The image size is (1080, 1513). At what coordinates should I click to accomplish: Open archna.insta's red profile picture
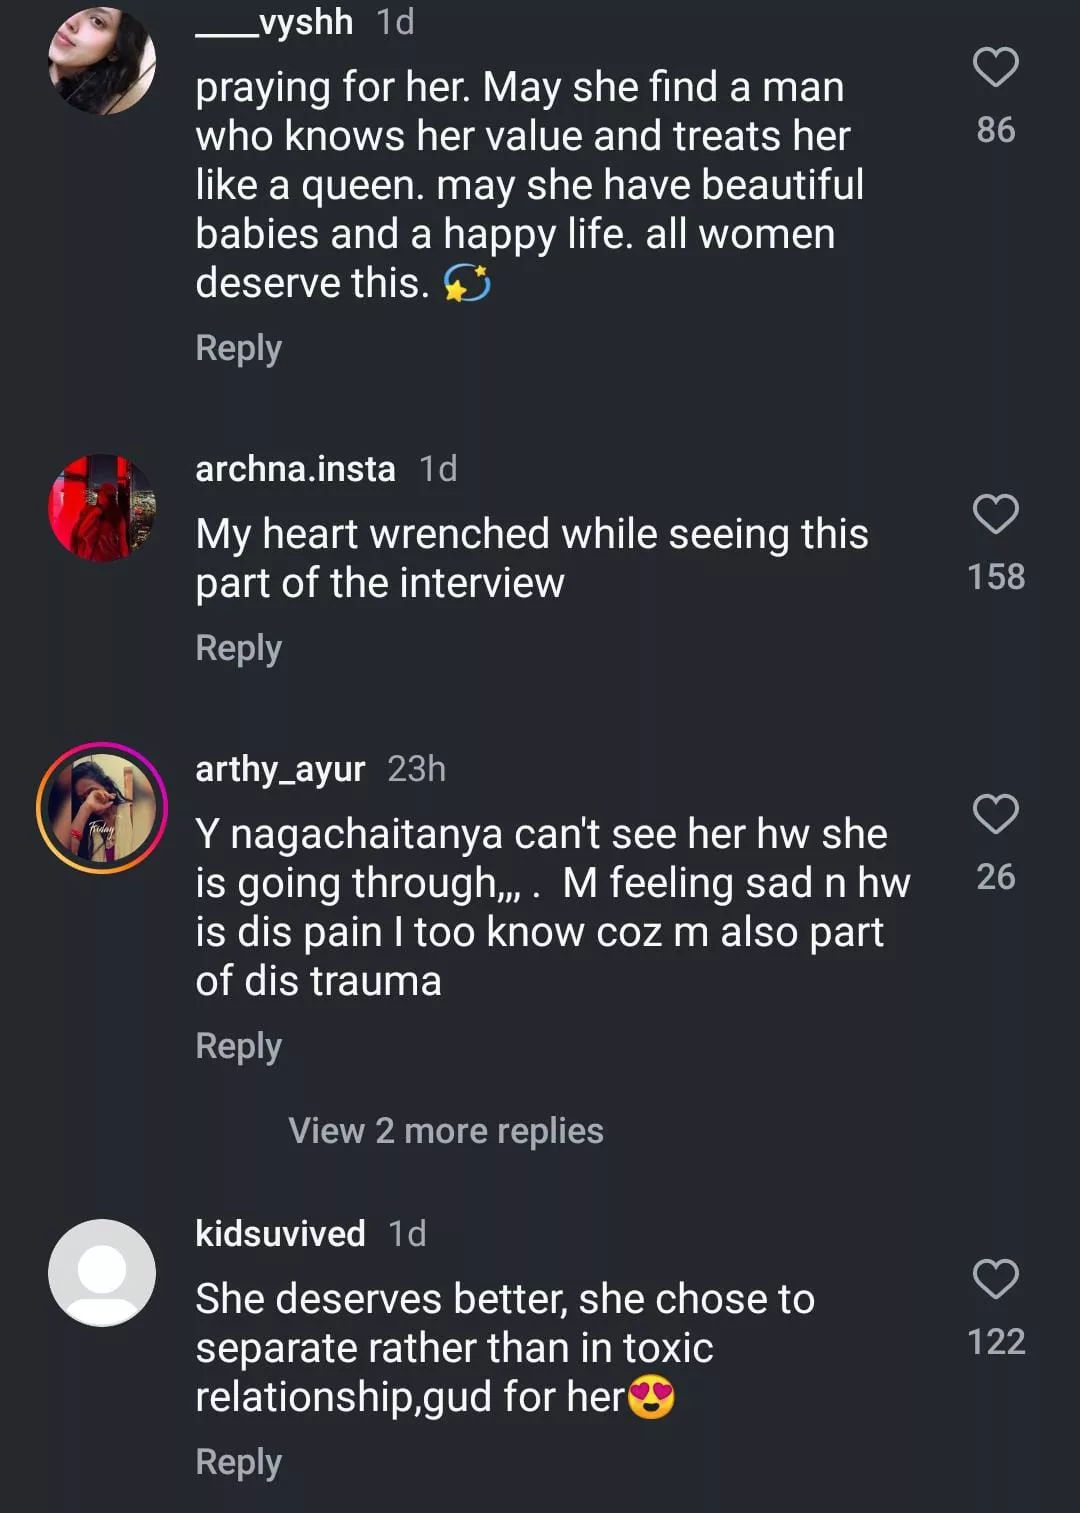point(102,508)
